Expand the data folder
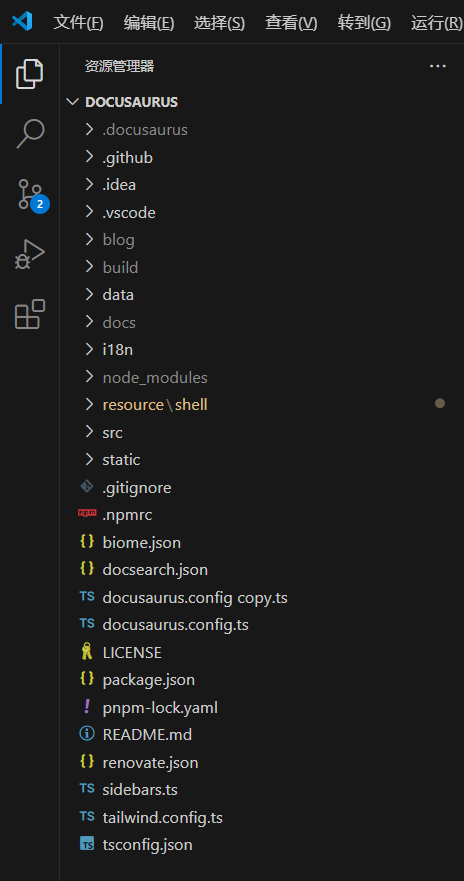The height and width of the screenshot is (881, 464). (89, 294)
